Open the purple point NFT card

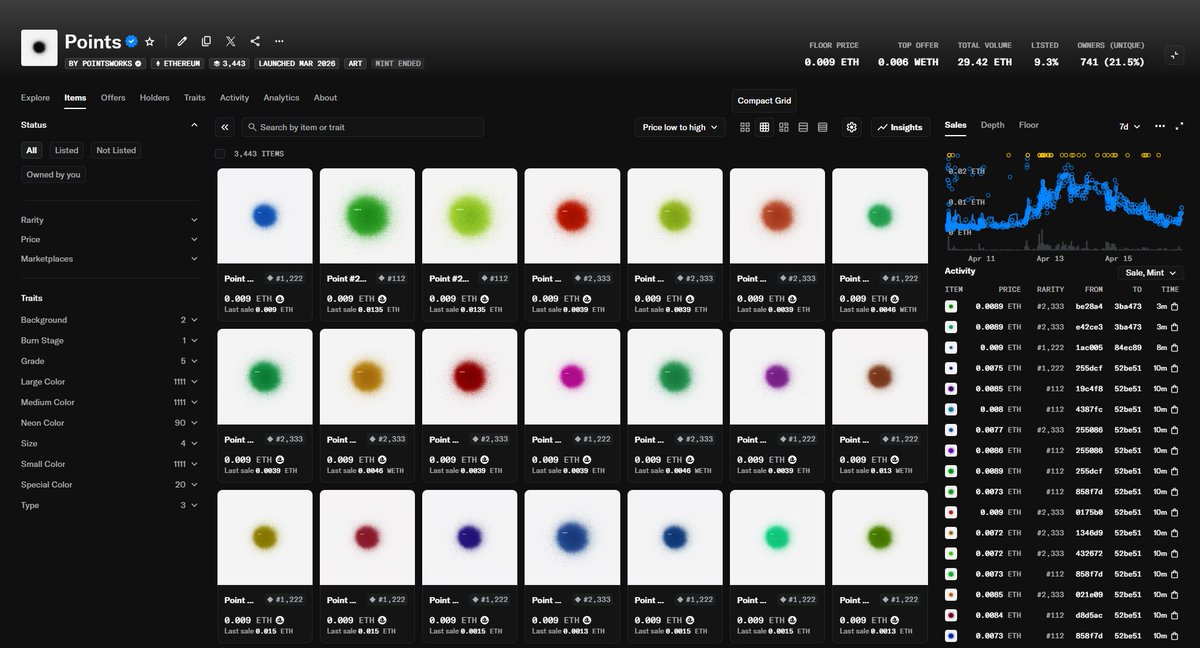pyautogui.click(x=777, y=404)
